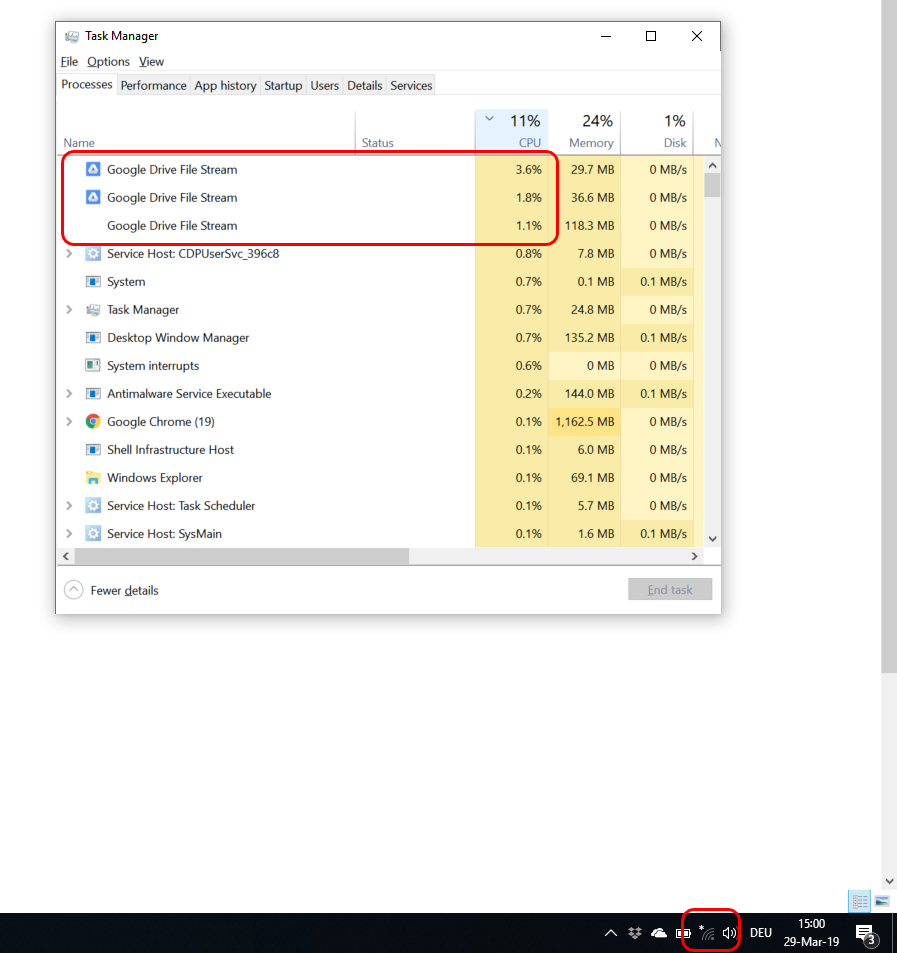The height and width of the screenshot is (953, 897).
Task: Open the View menu
Action: click(151, 61)
